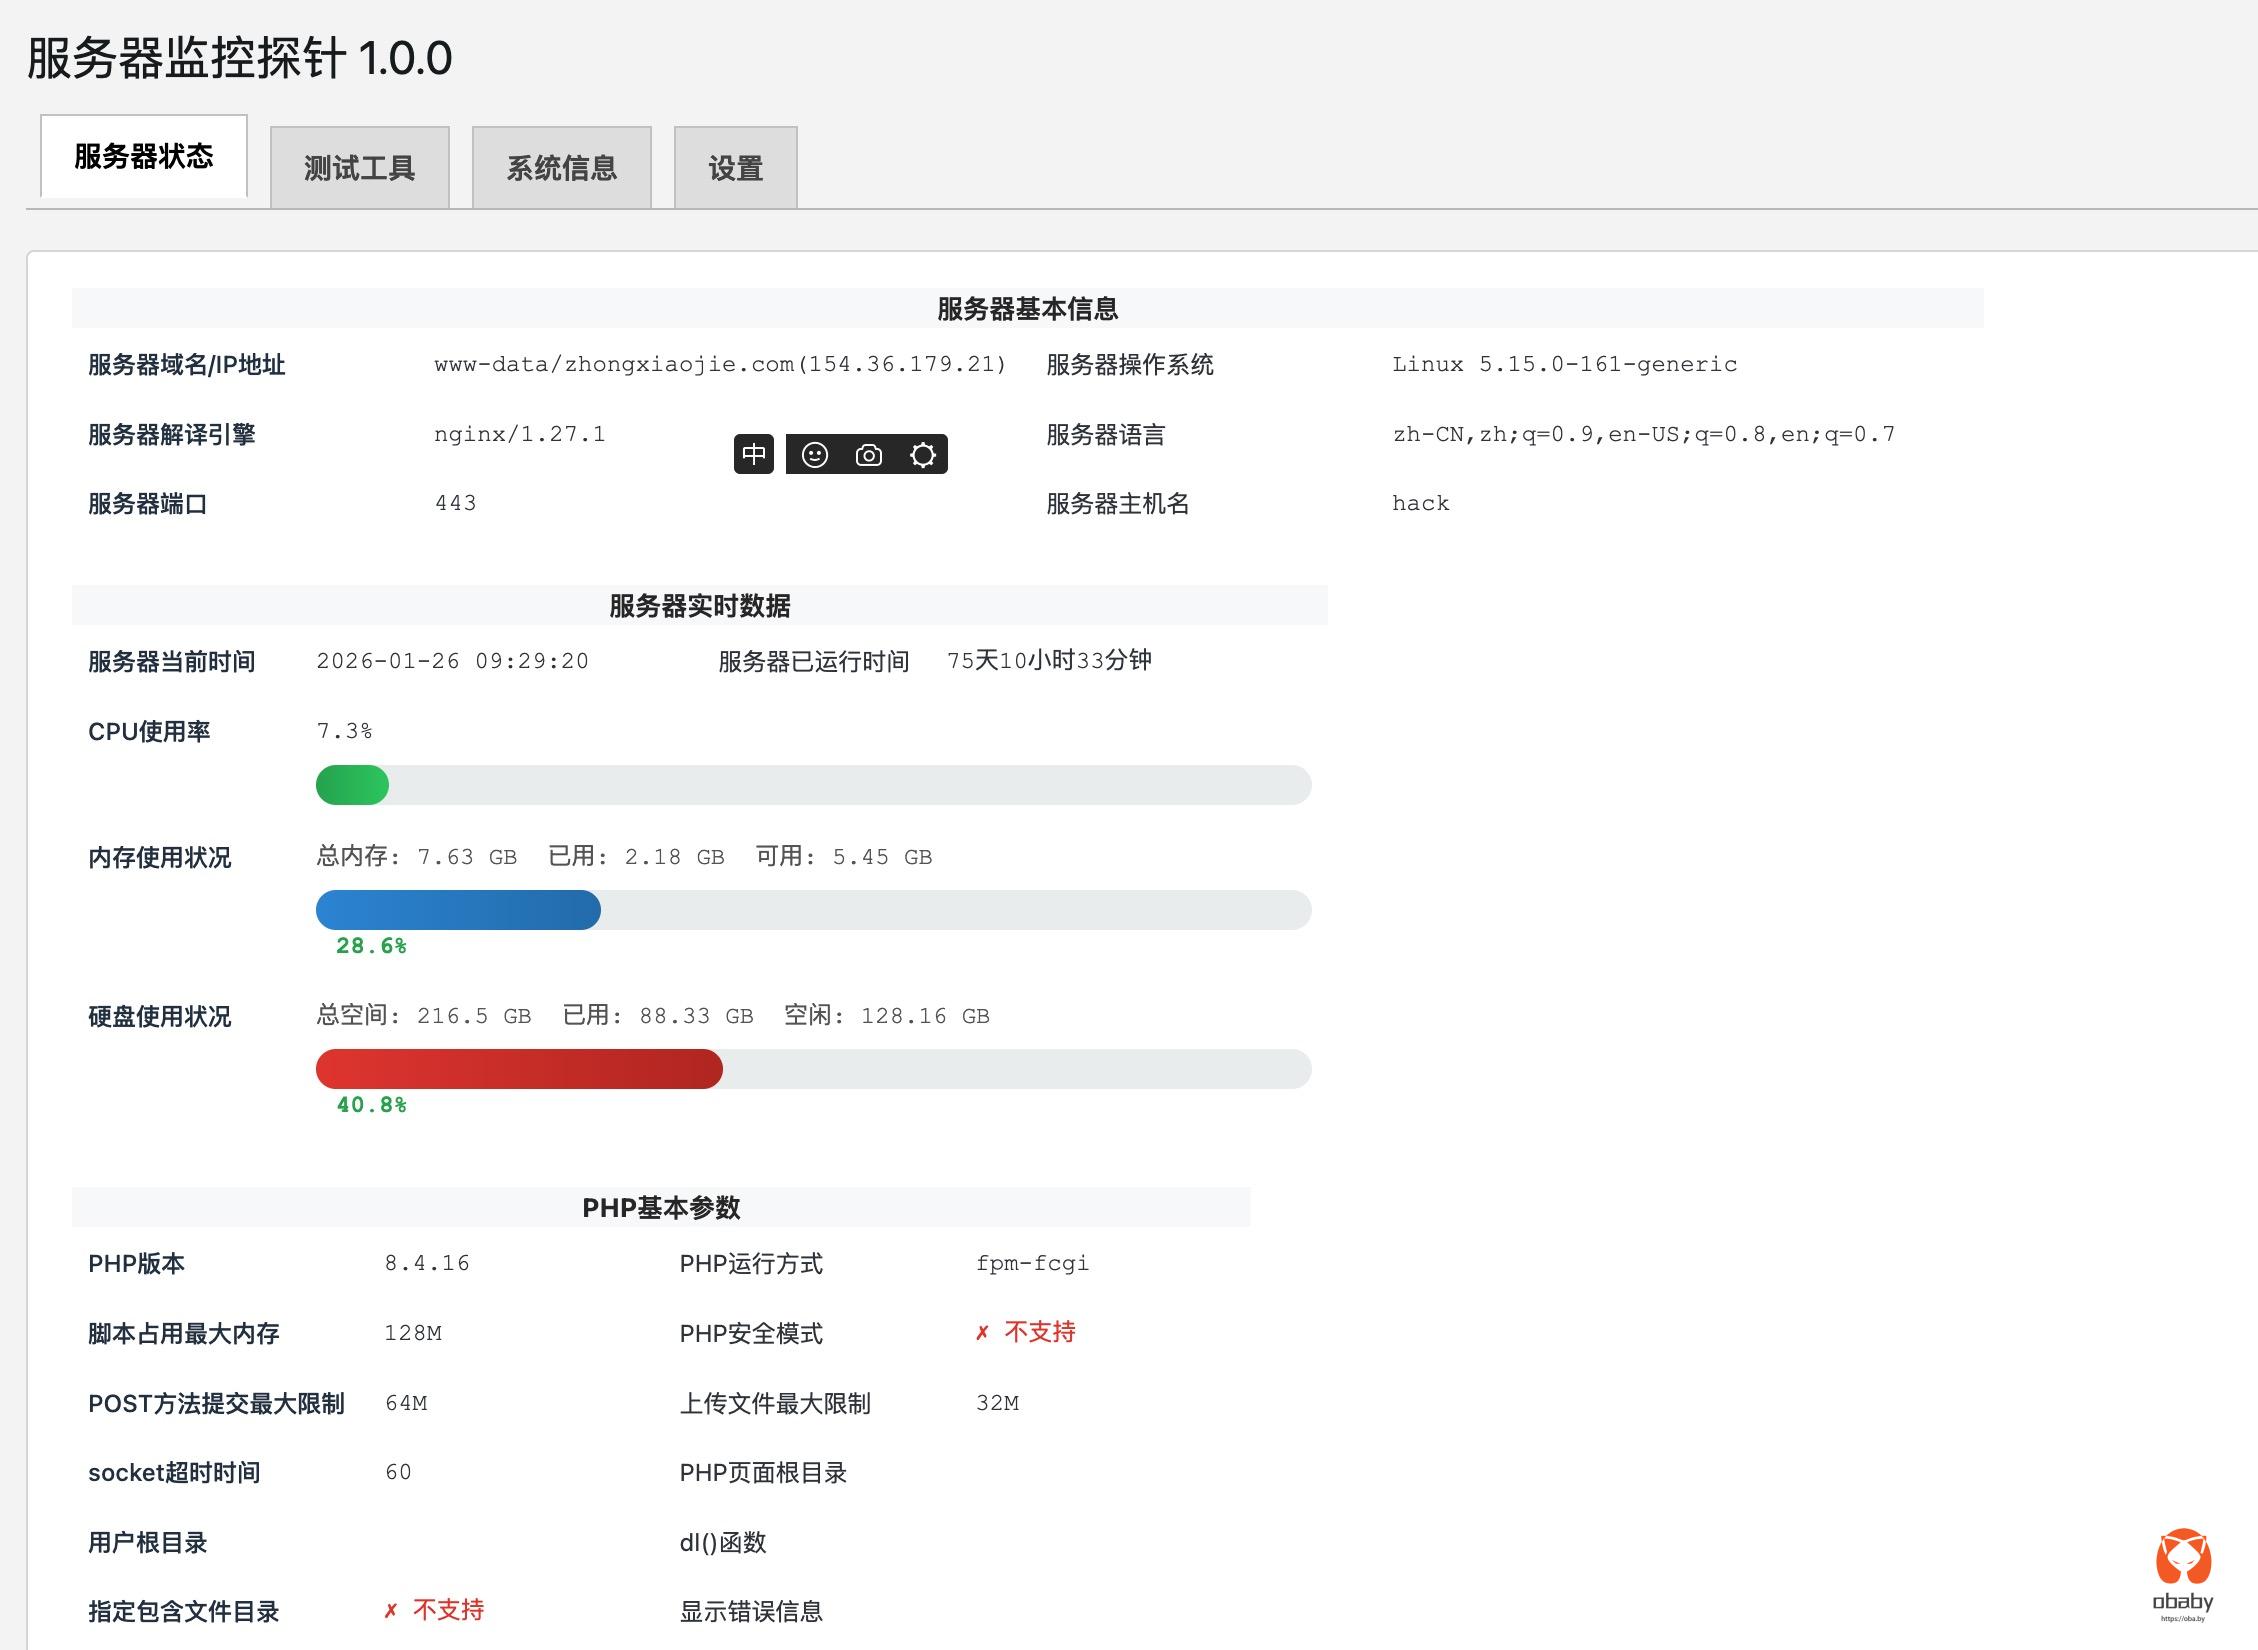
Task: Click the obaby fox logo
Action: [x=2182, y=1558]
